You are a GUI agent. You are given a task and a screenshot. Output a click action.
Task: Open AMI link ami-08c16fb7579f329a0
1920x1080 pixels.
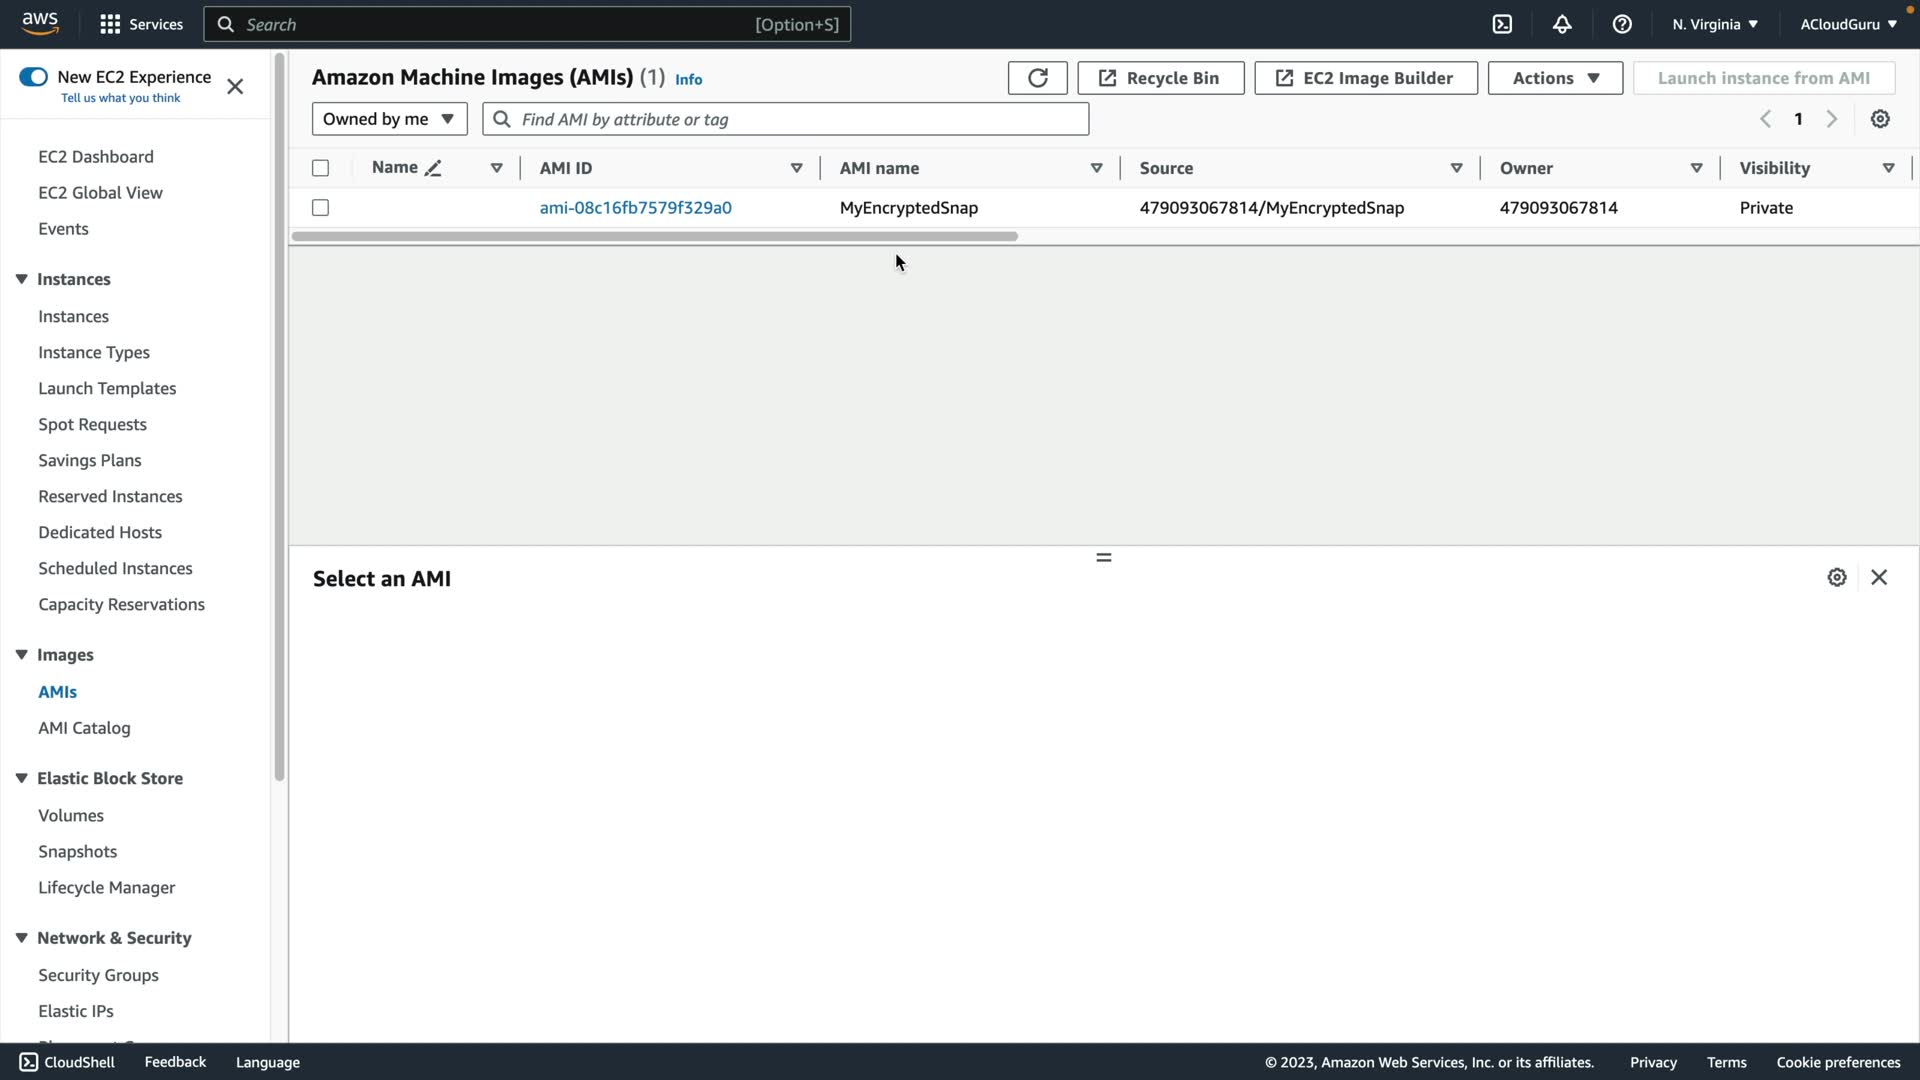tap(635, 208)
